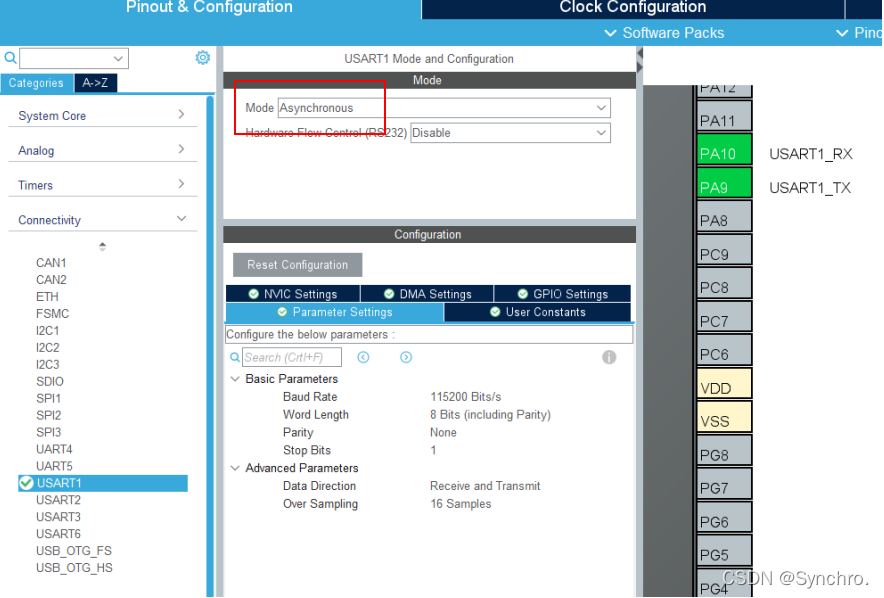Screen dimensions: 884x598
Task: Click the Over Sampling value 16 Samples
Action: pos(461,504)
